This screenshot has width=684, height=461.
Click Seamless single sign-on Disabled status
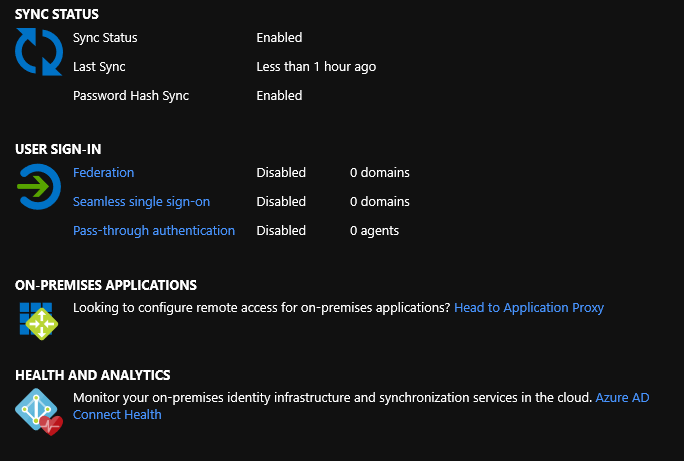[x=281, y=201]
